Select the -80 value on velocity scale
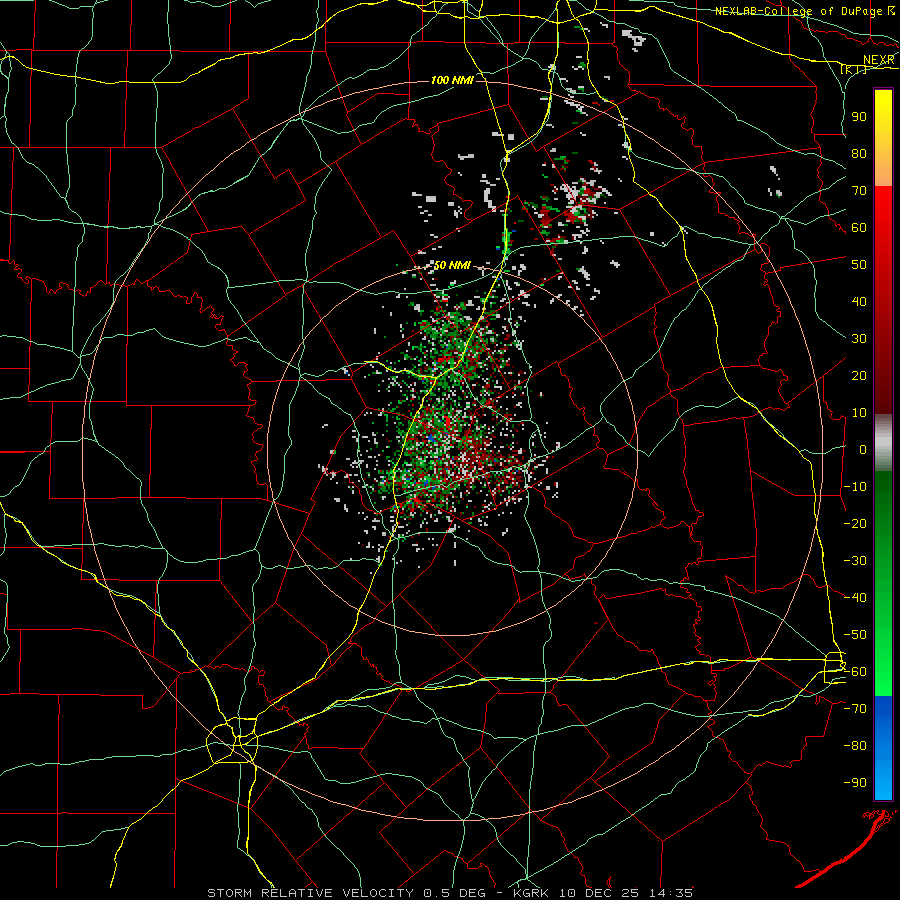Image resolution: width=900 pixels, height=900 pixels. tap(855, 746)
